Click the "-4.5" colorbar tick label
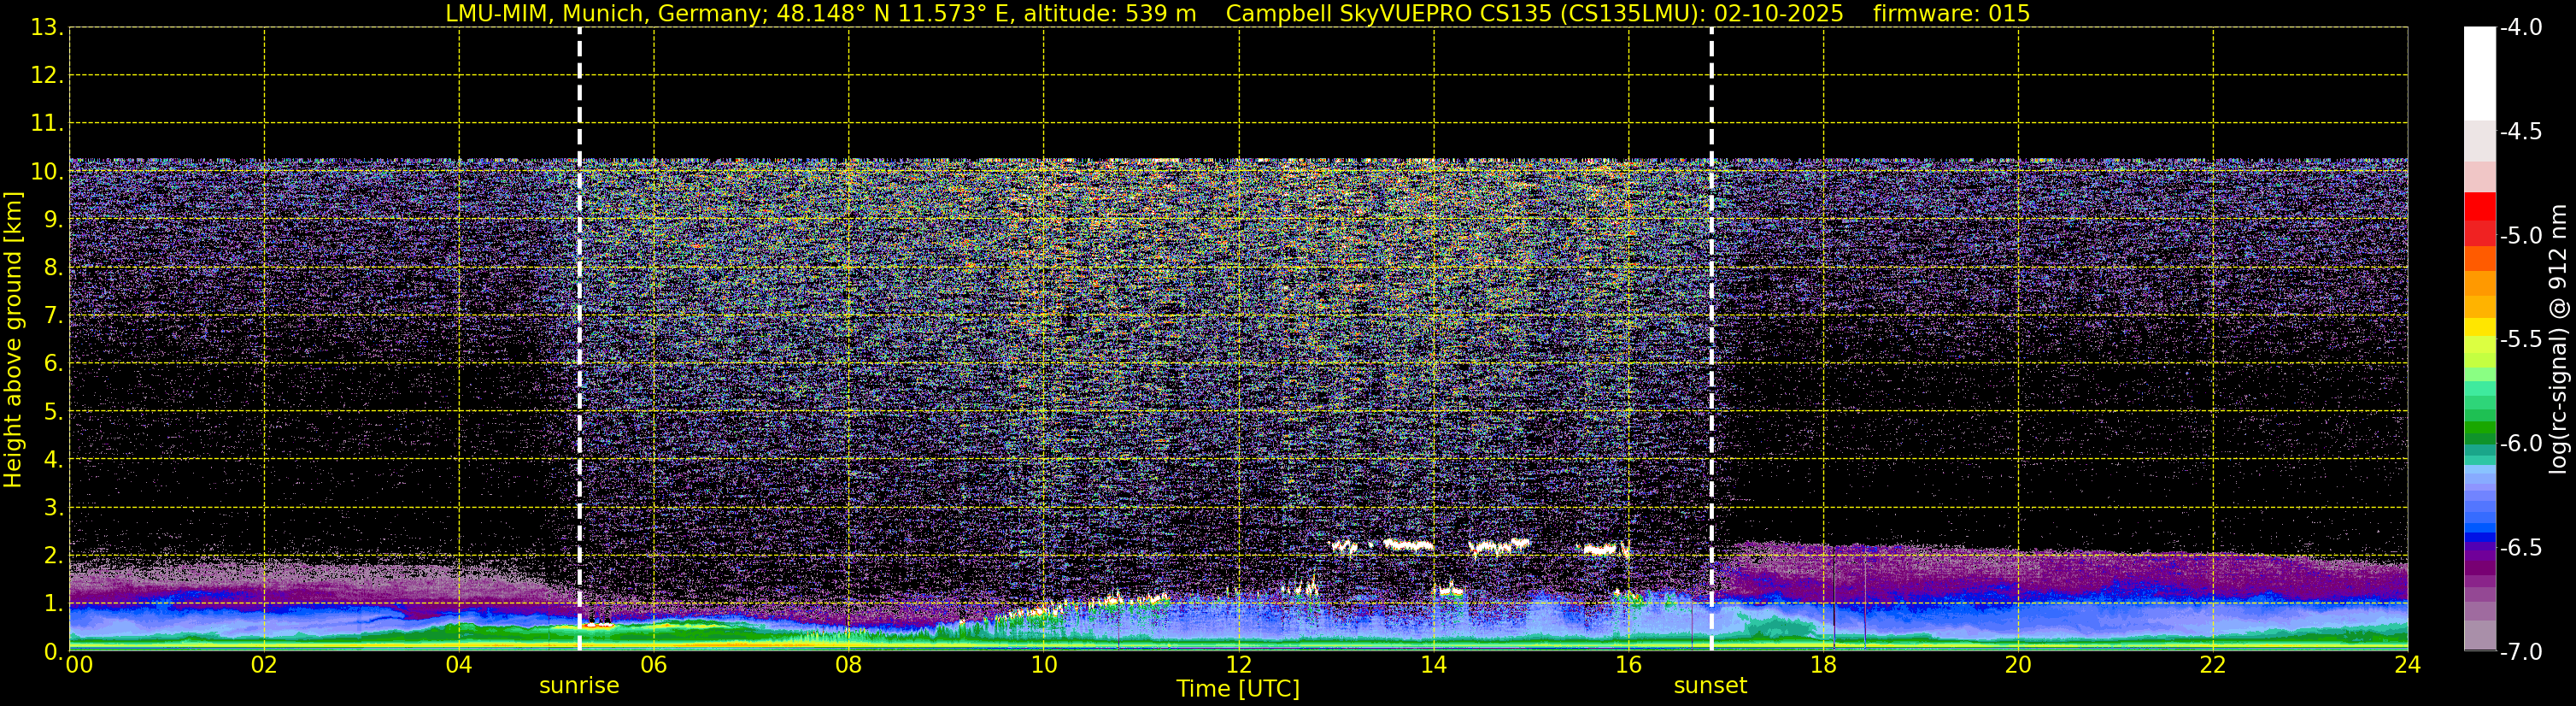 (2521, 132)
